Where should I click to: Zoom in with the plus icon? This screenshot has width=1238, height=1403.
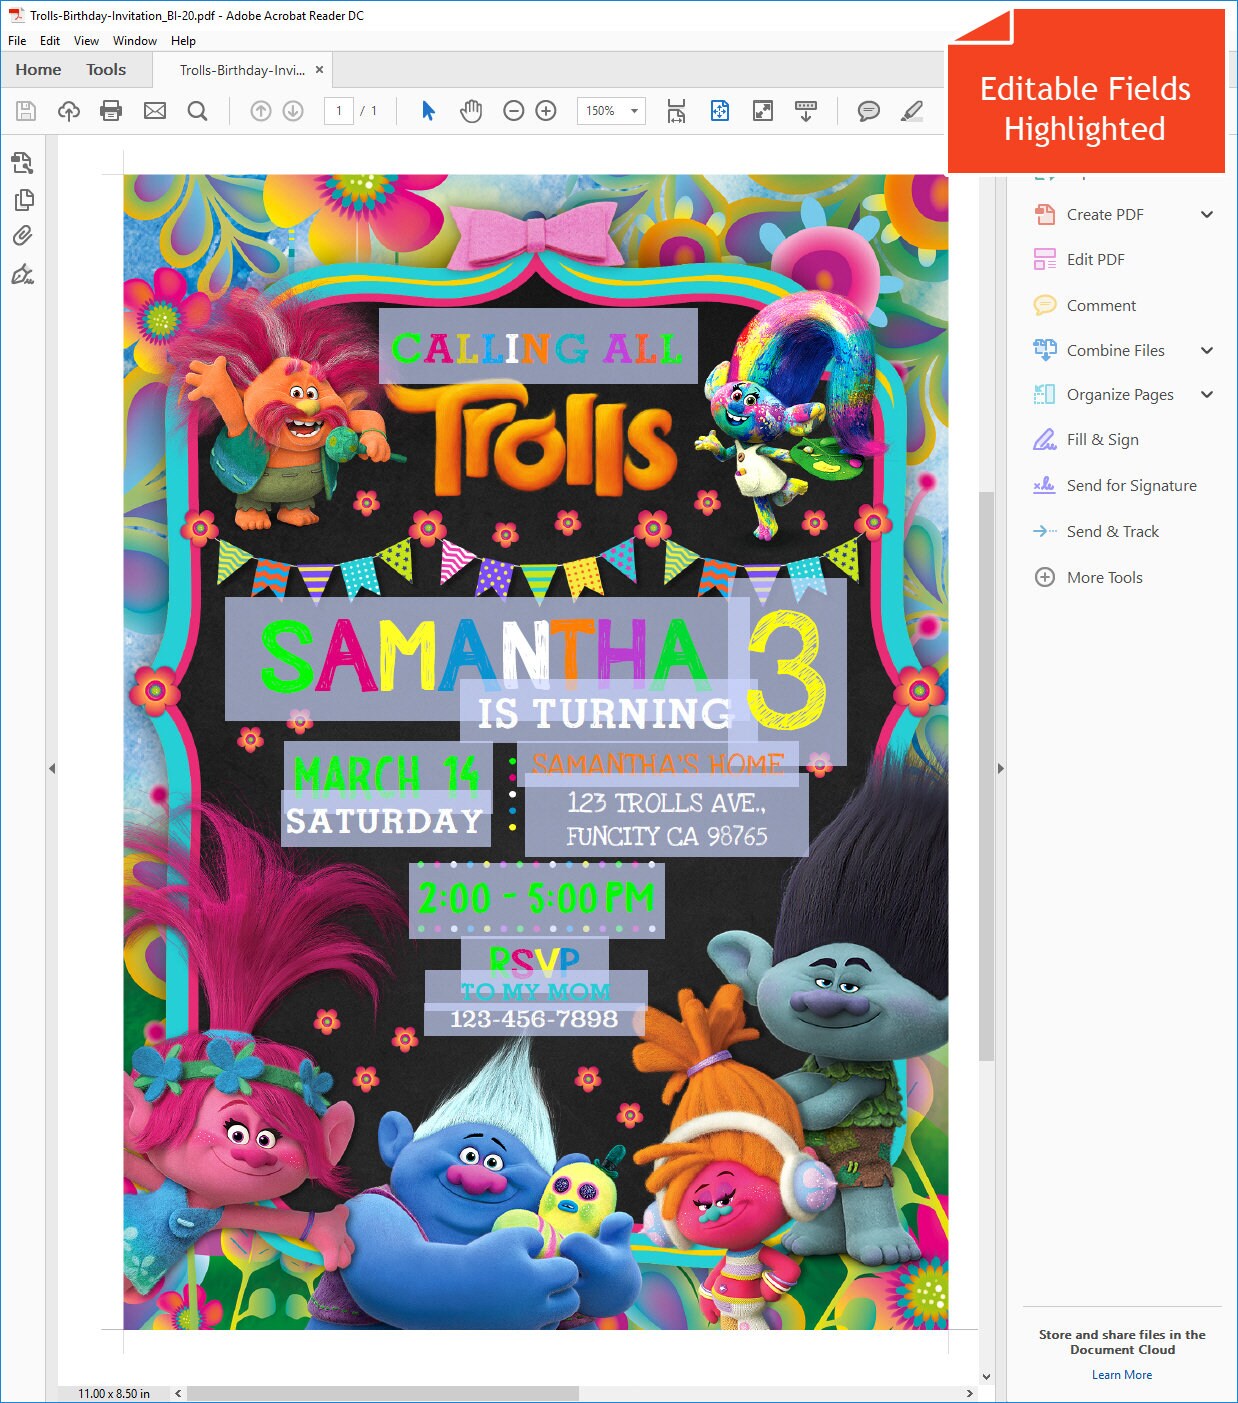545,111
